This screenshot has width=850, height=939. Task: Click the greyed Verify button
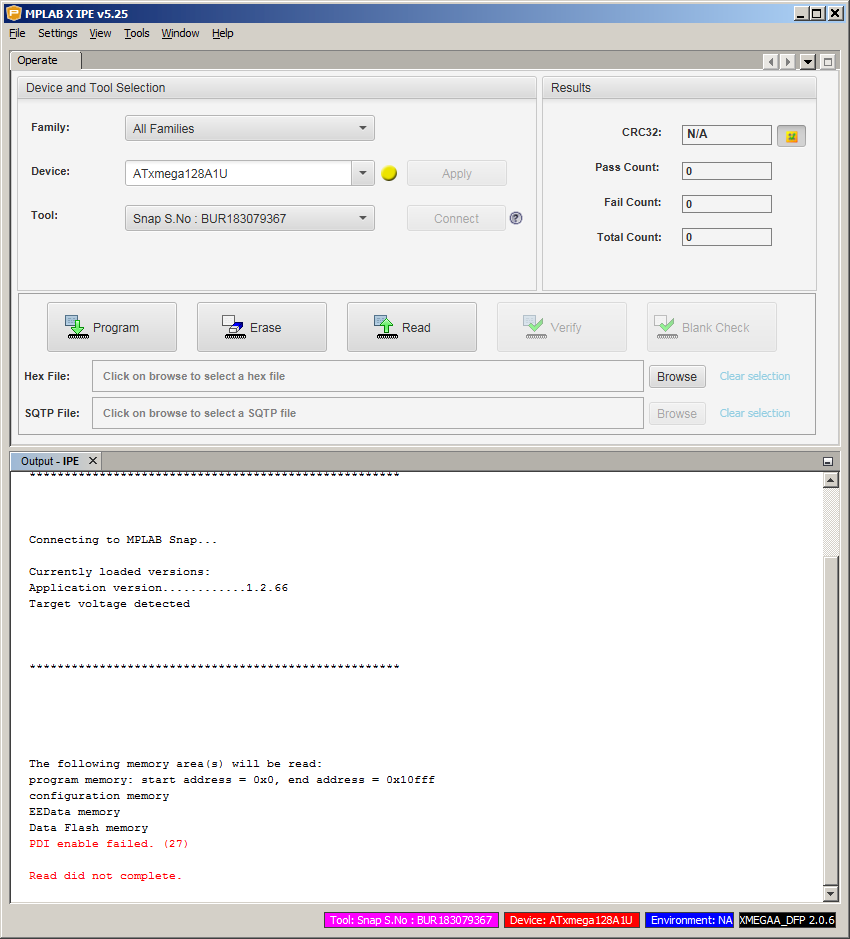[x=562, y=327]
